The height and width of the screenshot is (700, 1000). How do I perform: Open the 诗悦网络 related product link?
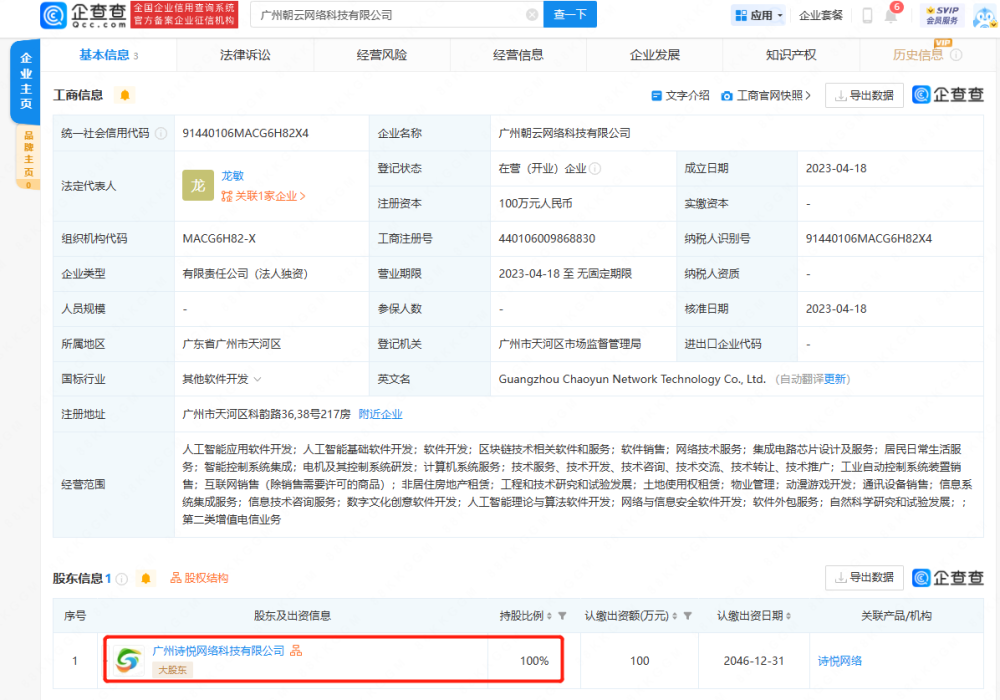click(x=839, y=661)
